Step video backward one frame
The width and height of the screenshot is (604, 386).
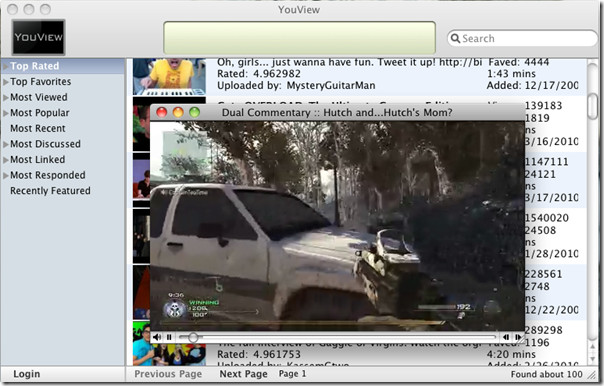point(506,337)
